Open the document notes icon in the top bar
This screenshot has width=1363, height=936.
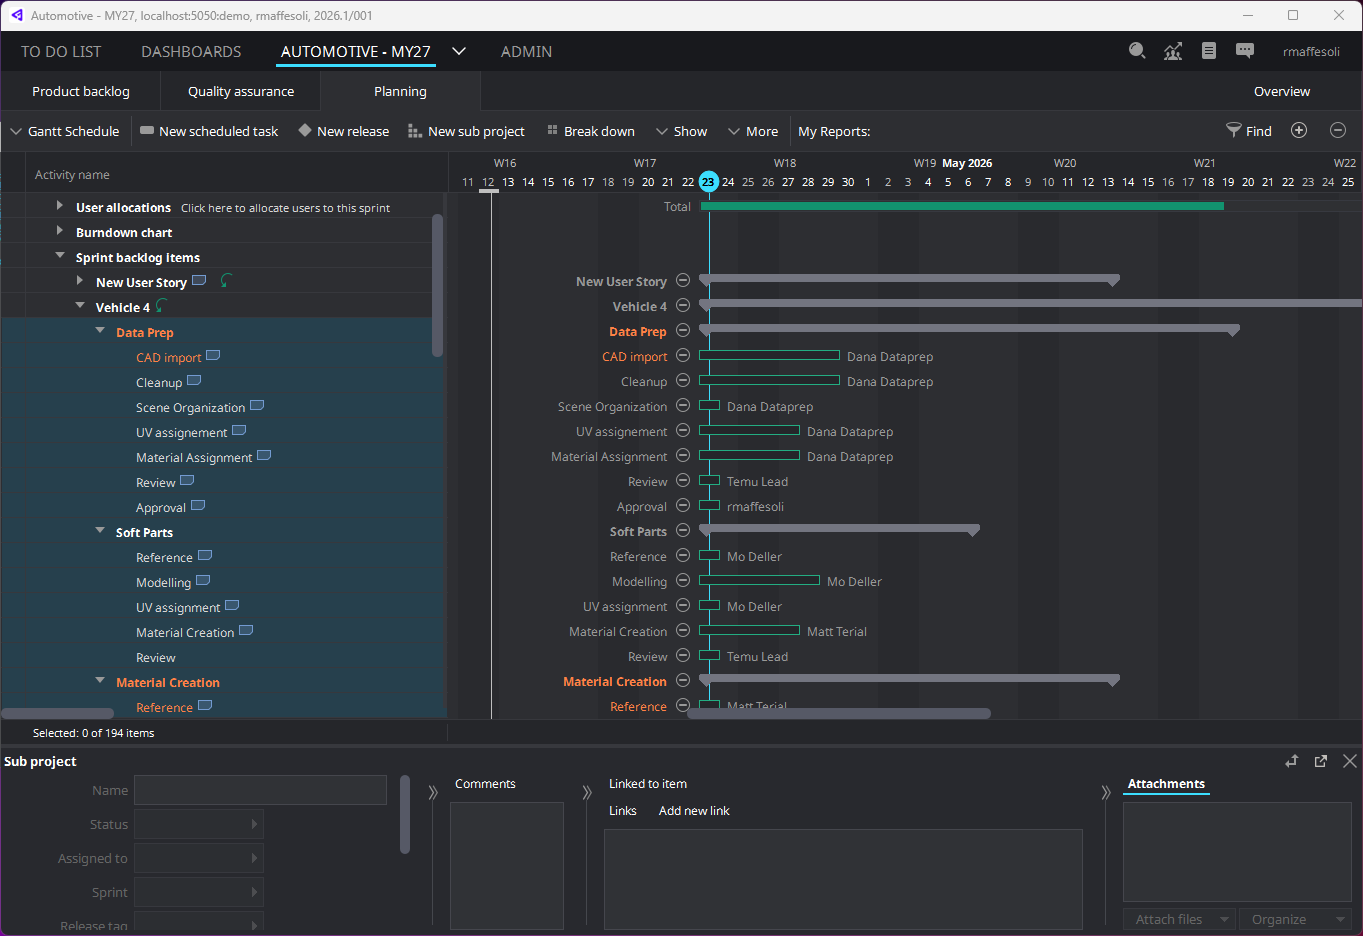[x=1209, y=50]
